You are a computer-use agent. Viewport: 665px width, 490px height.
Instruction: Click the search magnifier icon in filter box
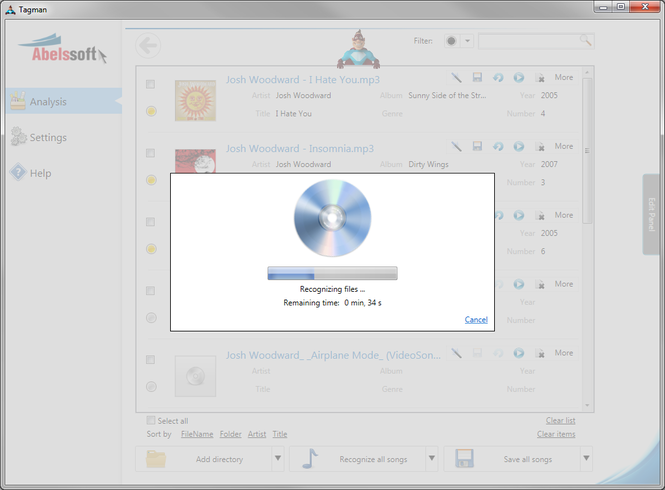point(585,41)
